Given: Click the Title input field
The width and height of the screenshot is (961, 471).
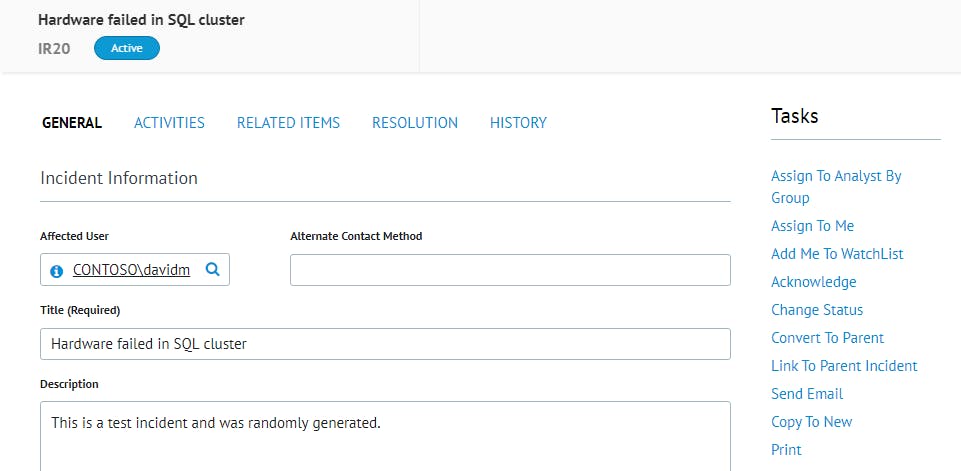Looking at the screenshot, I should point(385,344).
